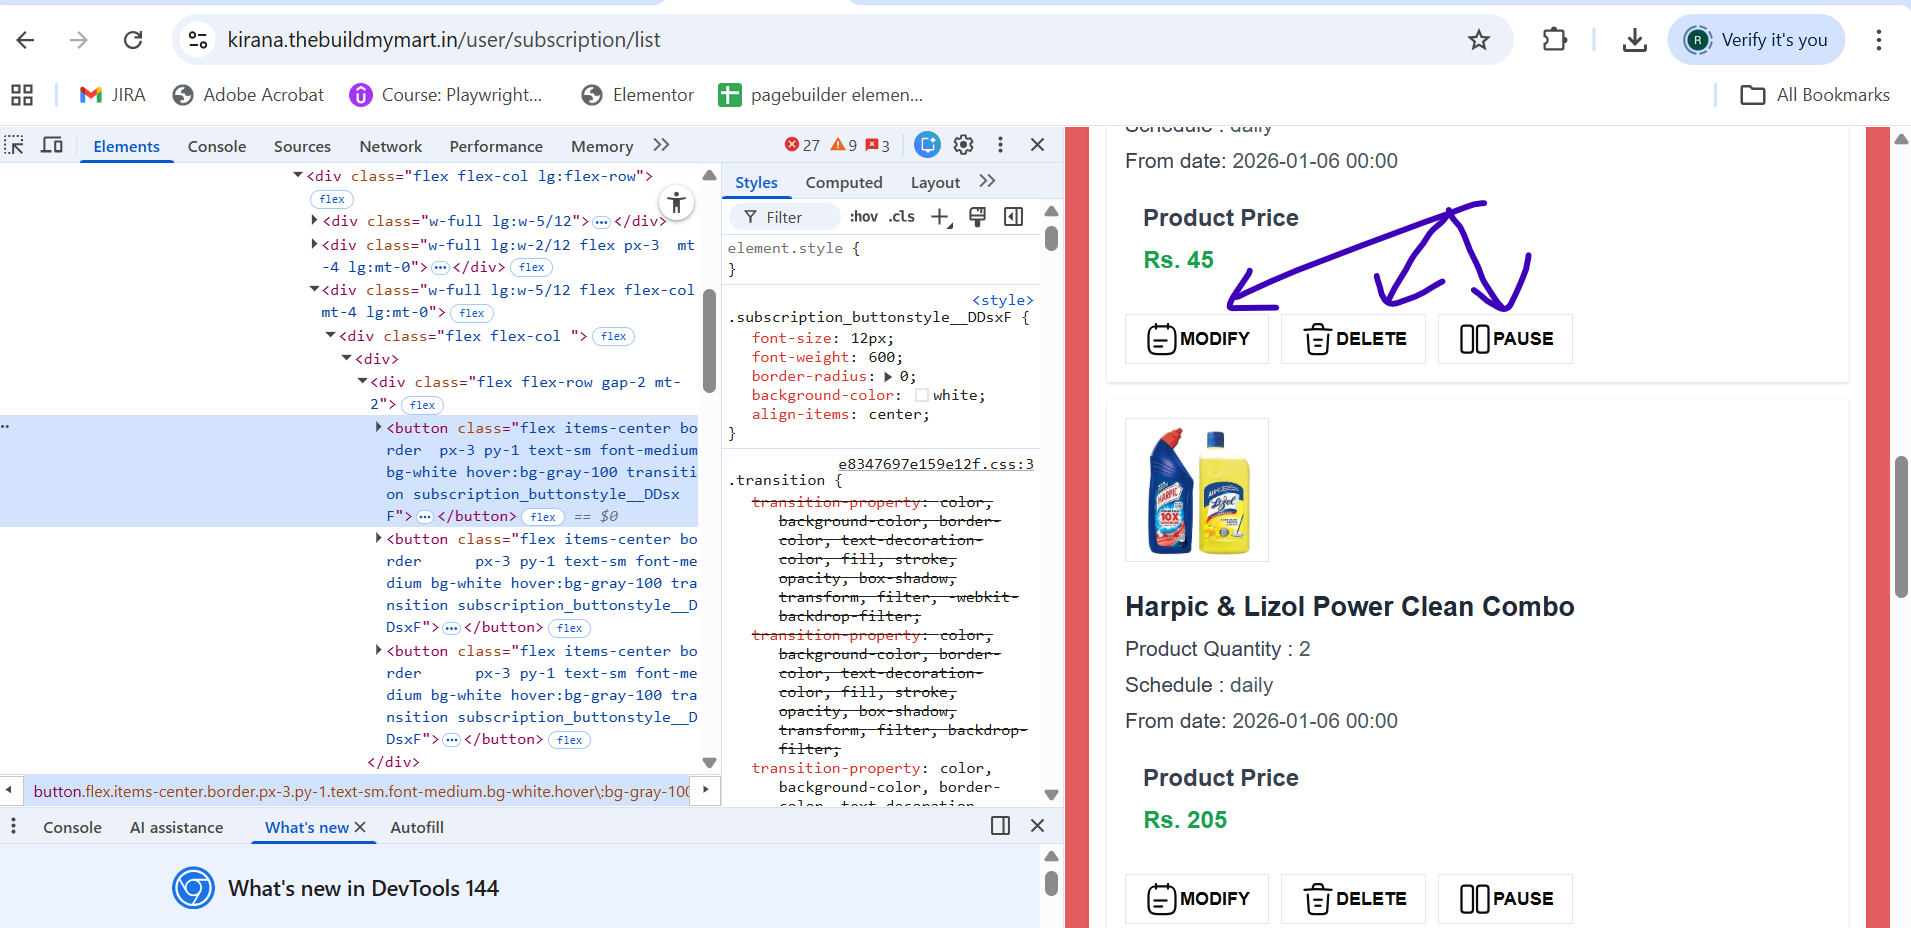Open the rendering emulation paintbrush icon
Screen dimensions: 1911x928
(978, 217)
